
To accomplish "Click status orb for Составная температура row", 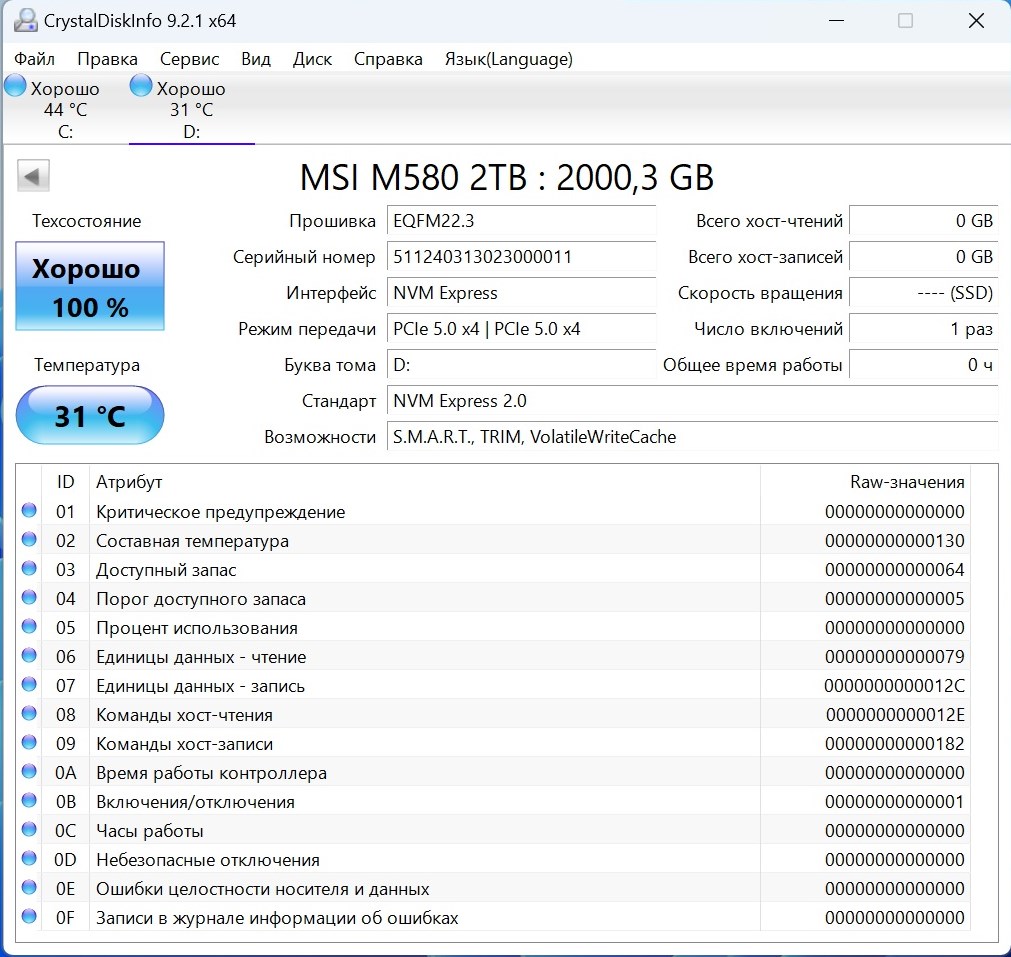I will point(29,540).
